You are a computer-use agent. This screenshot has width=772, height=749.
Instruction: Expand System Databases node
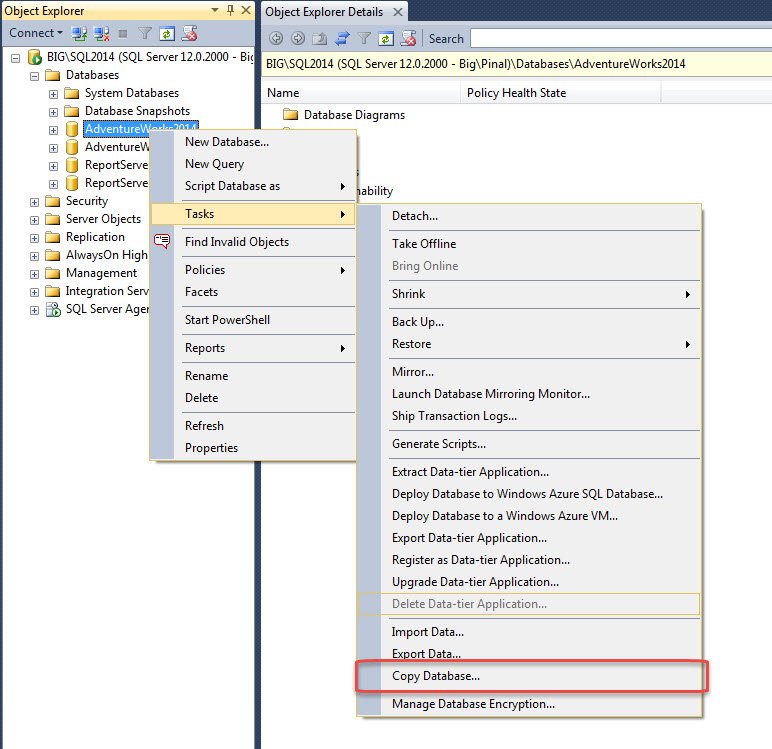[x=53, y=94]
